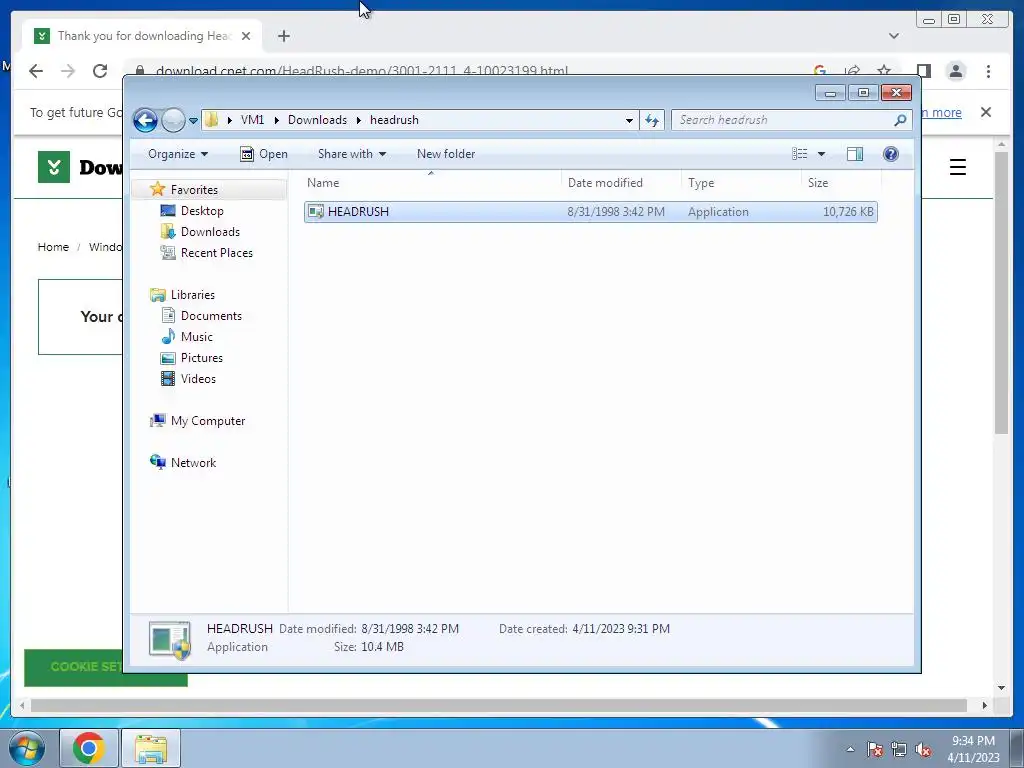The width and height of the screenshot is (1024, 768).
Task: Click the HEADRUSH details pane thumbnail
Action: [x=170, y=640]
